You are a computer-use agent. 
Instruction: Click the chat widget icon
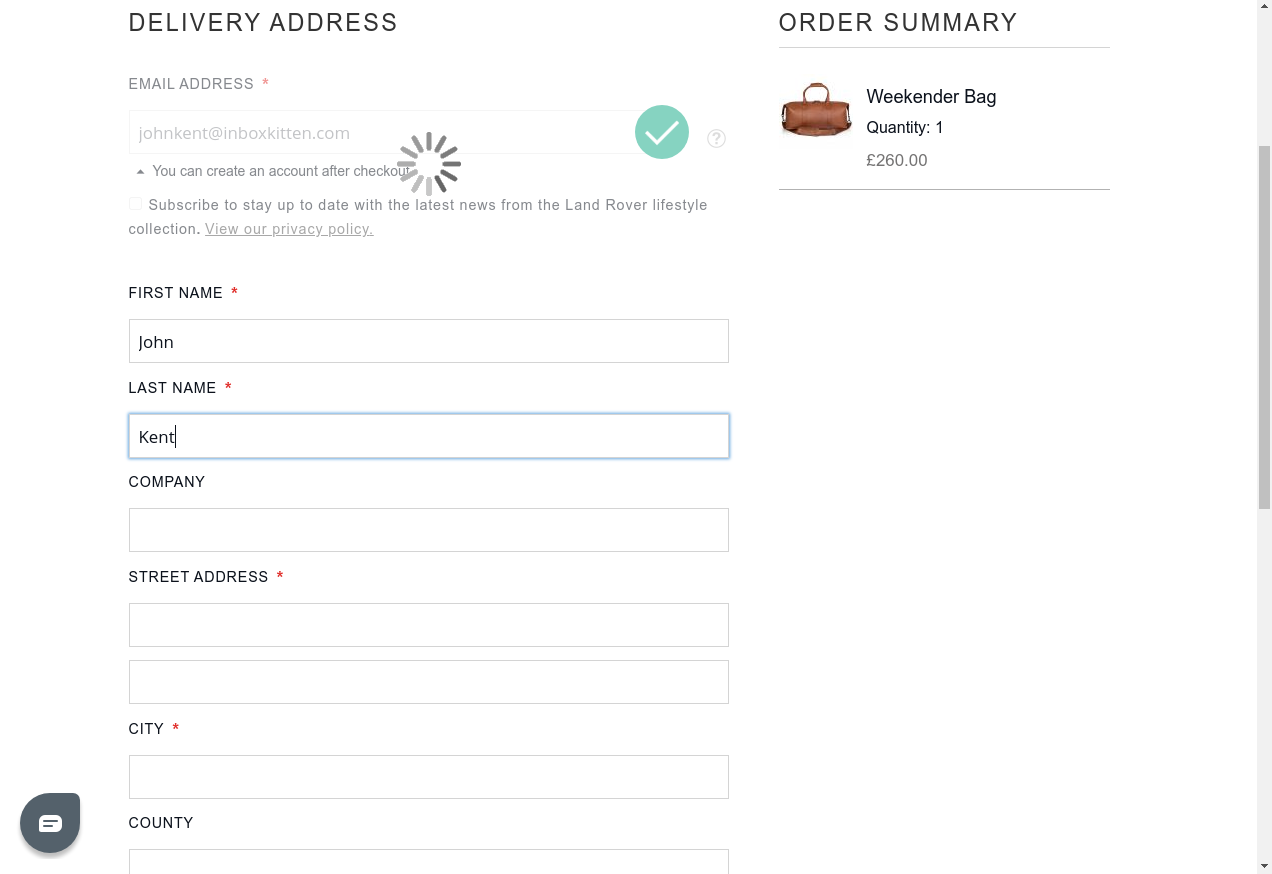coord(50,822)
